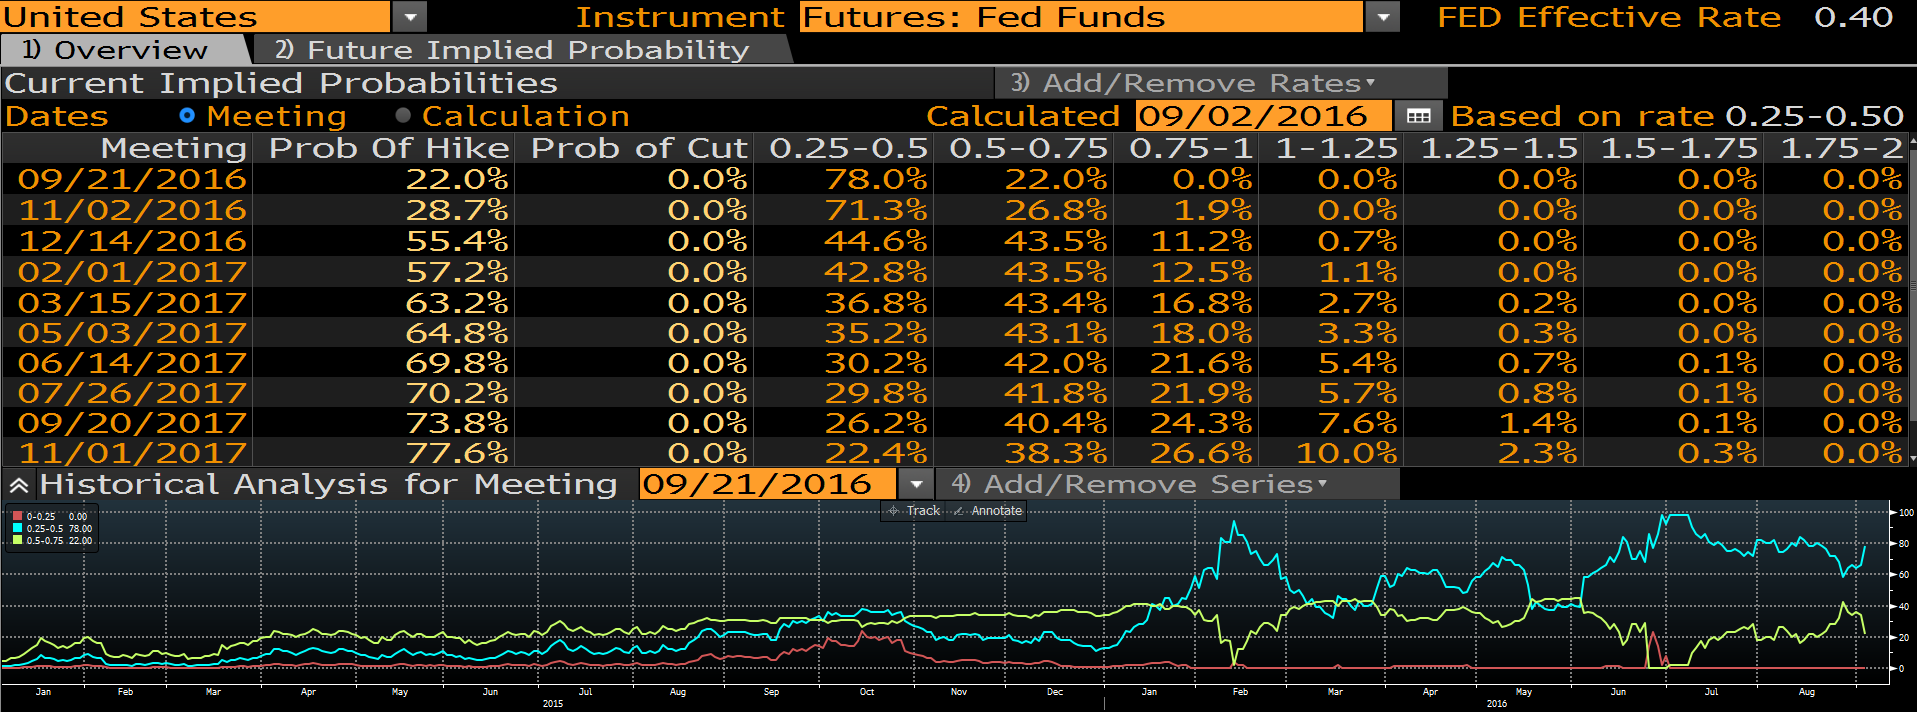
Task: Select the Meeting dates radio button
Action: (x=187, y=116)
